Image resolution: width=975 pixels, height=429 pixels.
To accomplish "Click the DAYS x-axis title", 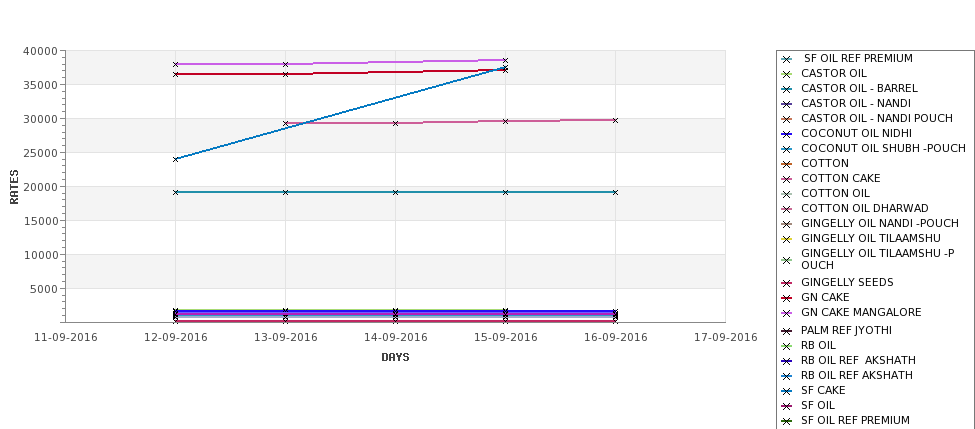I will pyautogui.click(x=395, y=358).
